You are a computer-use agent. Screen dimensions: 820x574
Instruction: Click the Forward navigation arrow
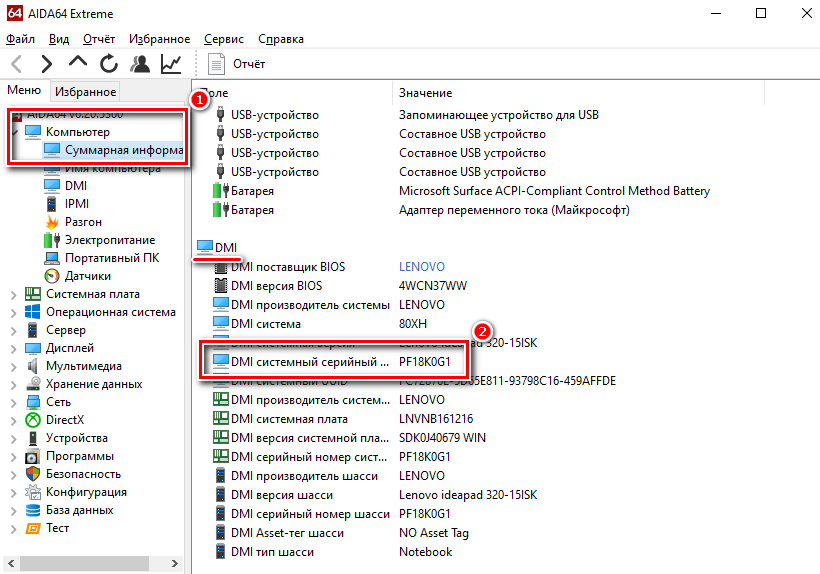[46, 64]
